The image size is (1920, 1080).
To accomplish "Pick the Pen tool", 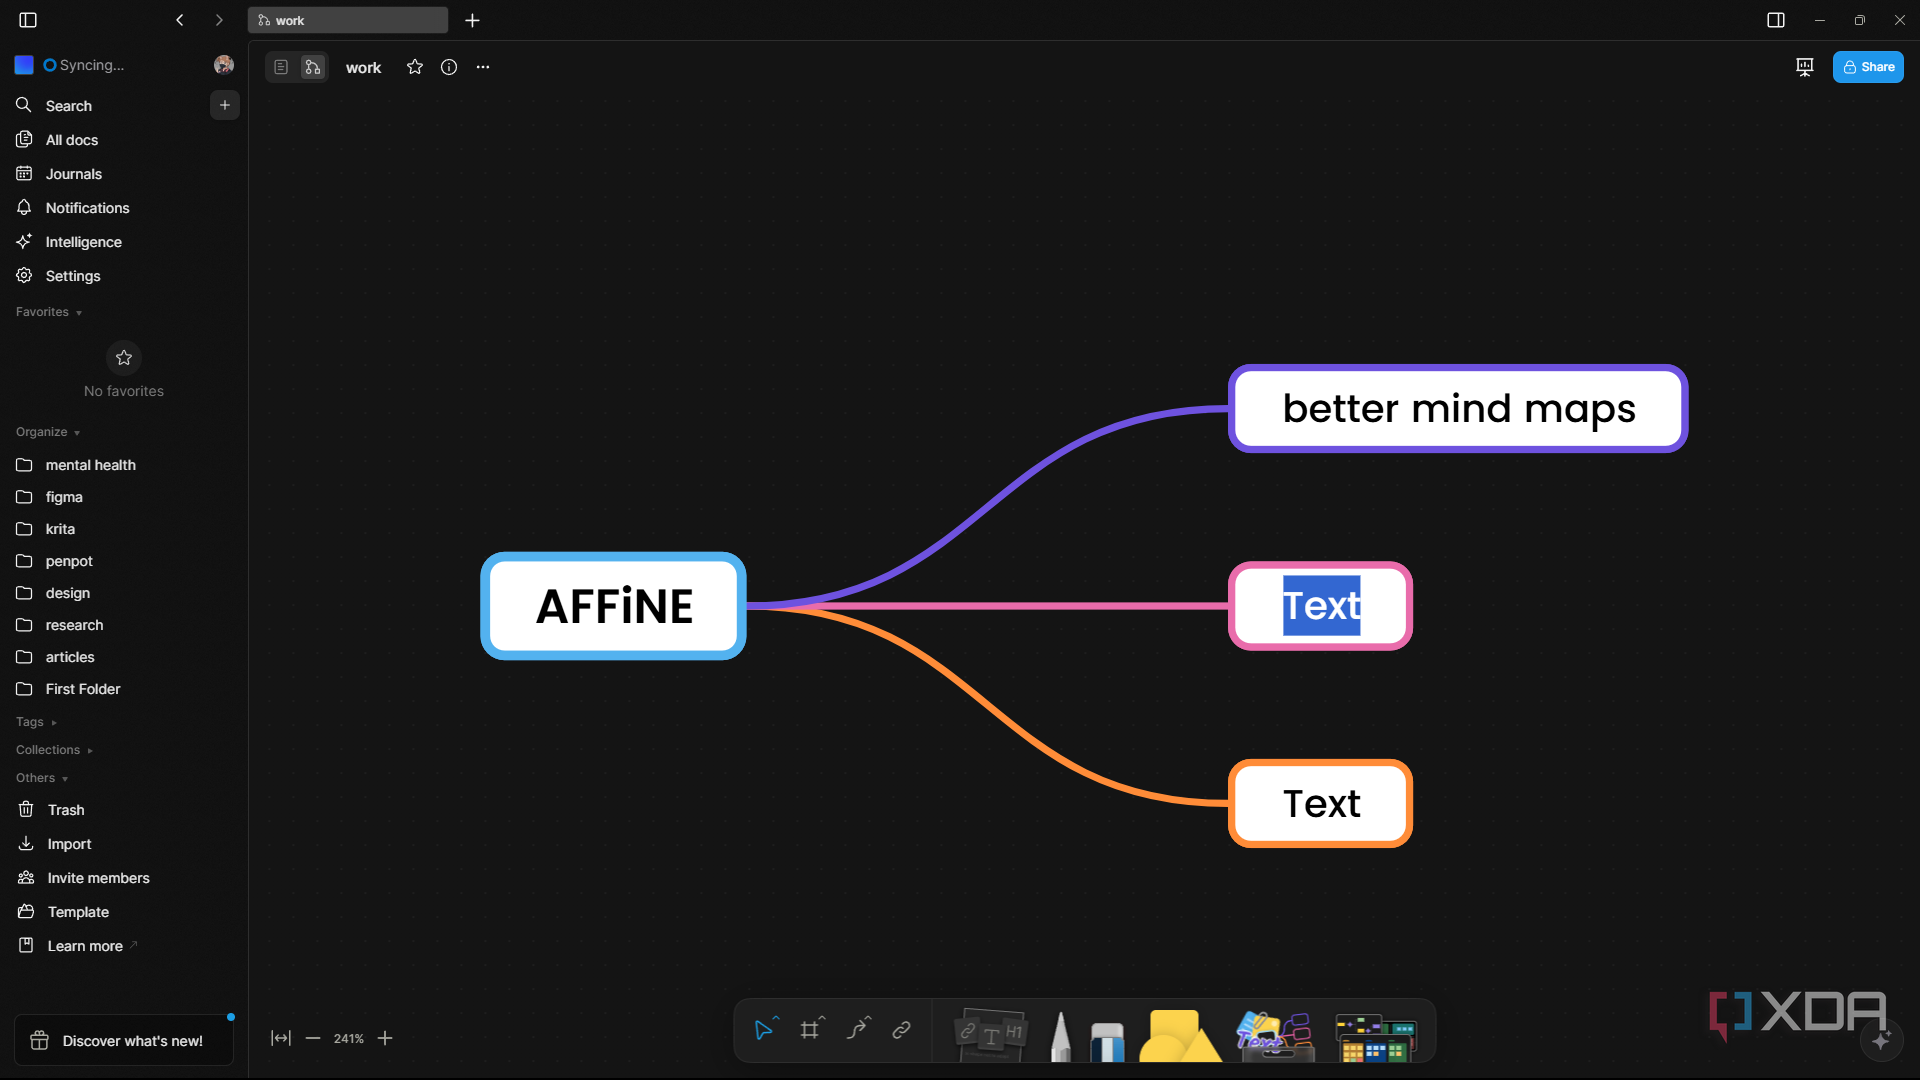I will pyautogui.click(x=1060, y=1036).
